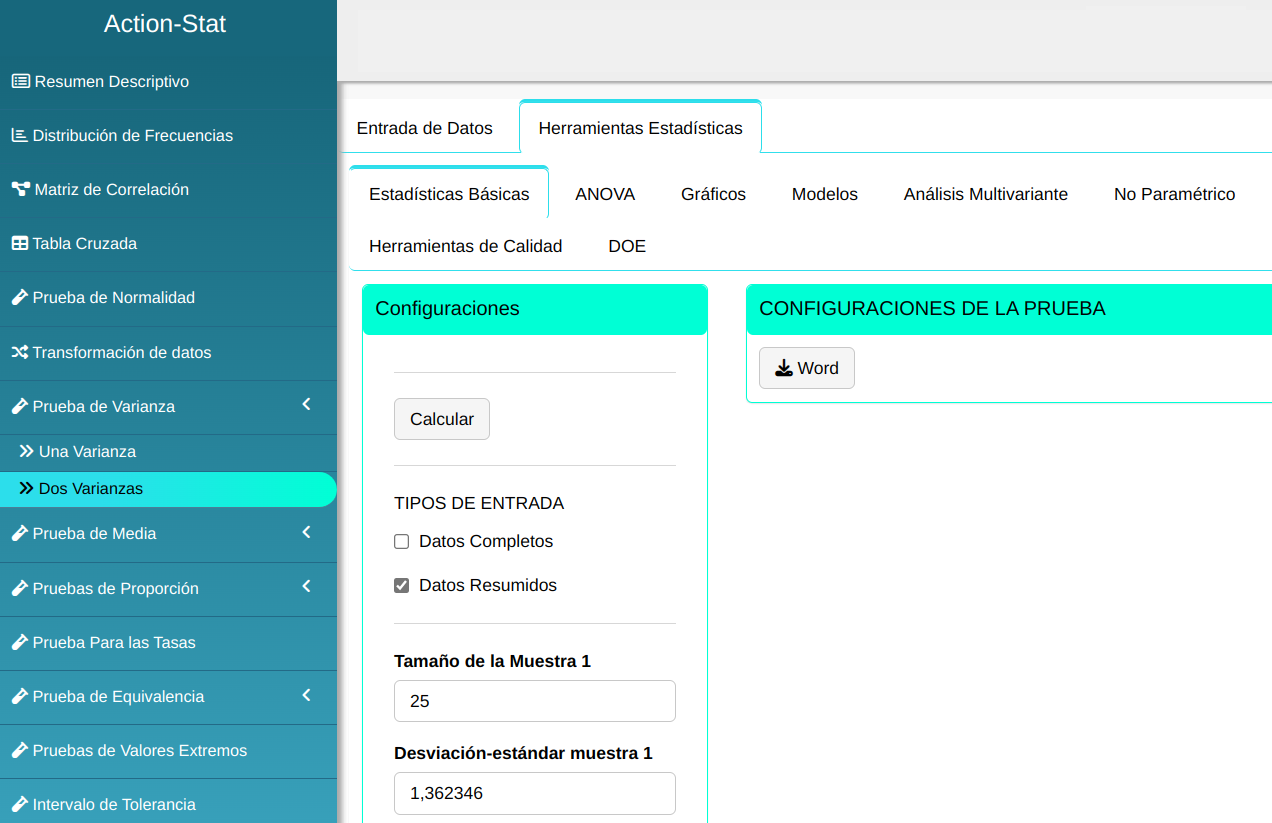This screenshot has height=823, width=1272.
Task: Expand the Pruebas de Proporción chevron
Action: pos(307,586)
